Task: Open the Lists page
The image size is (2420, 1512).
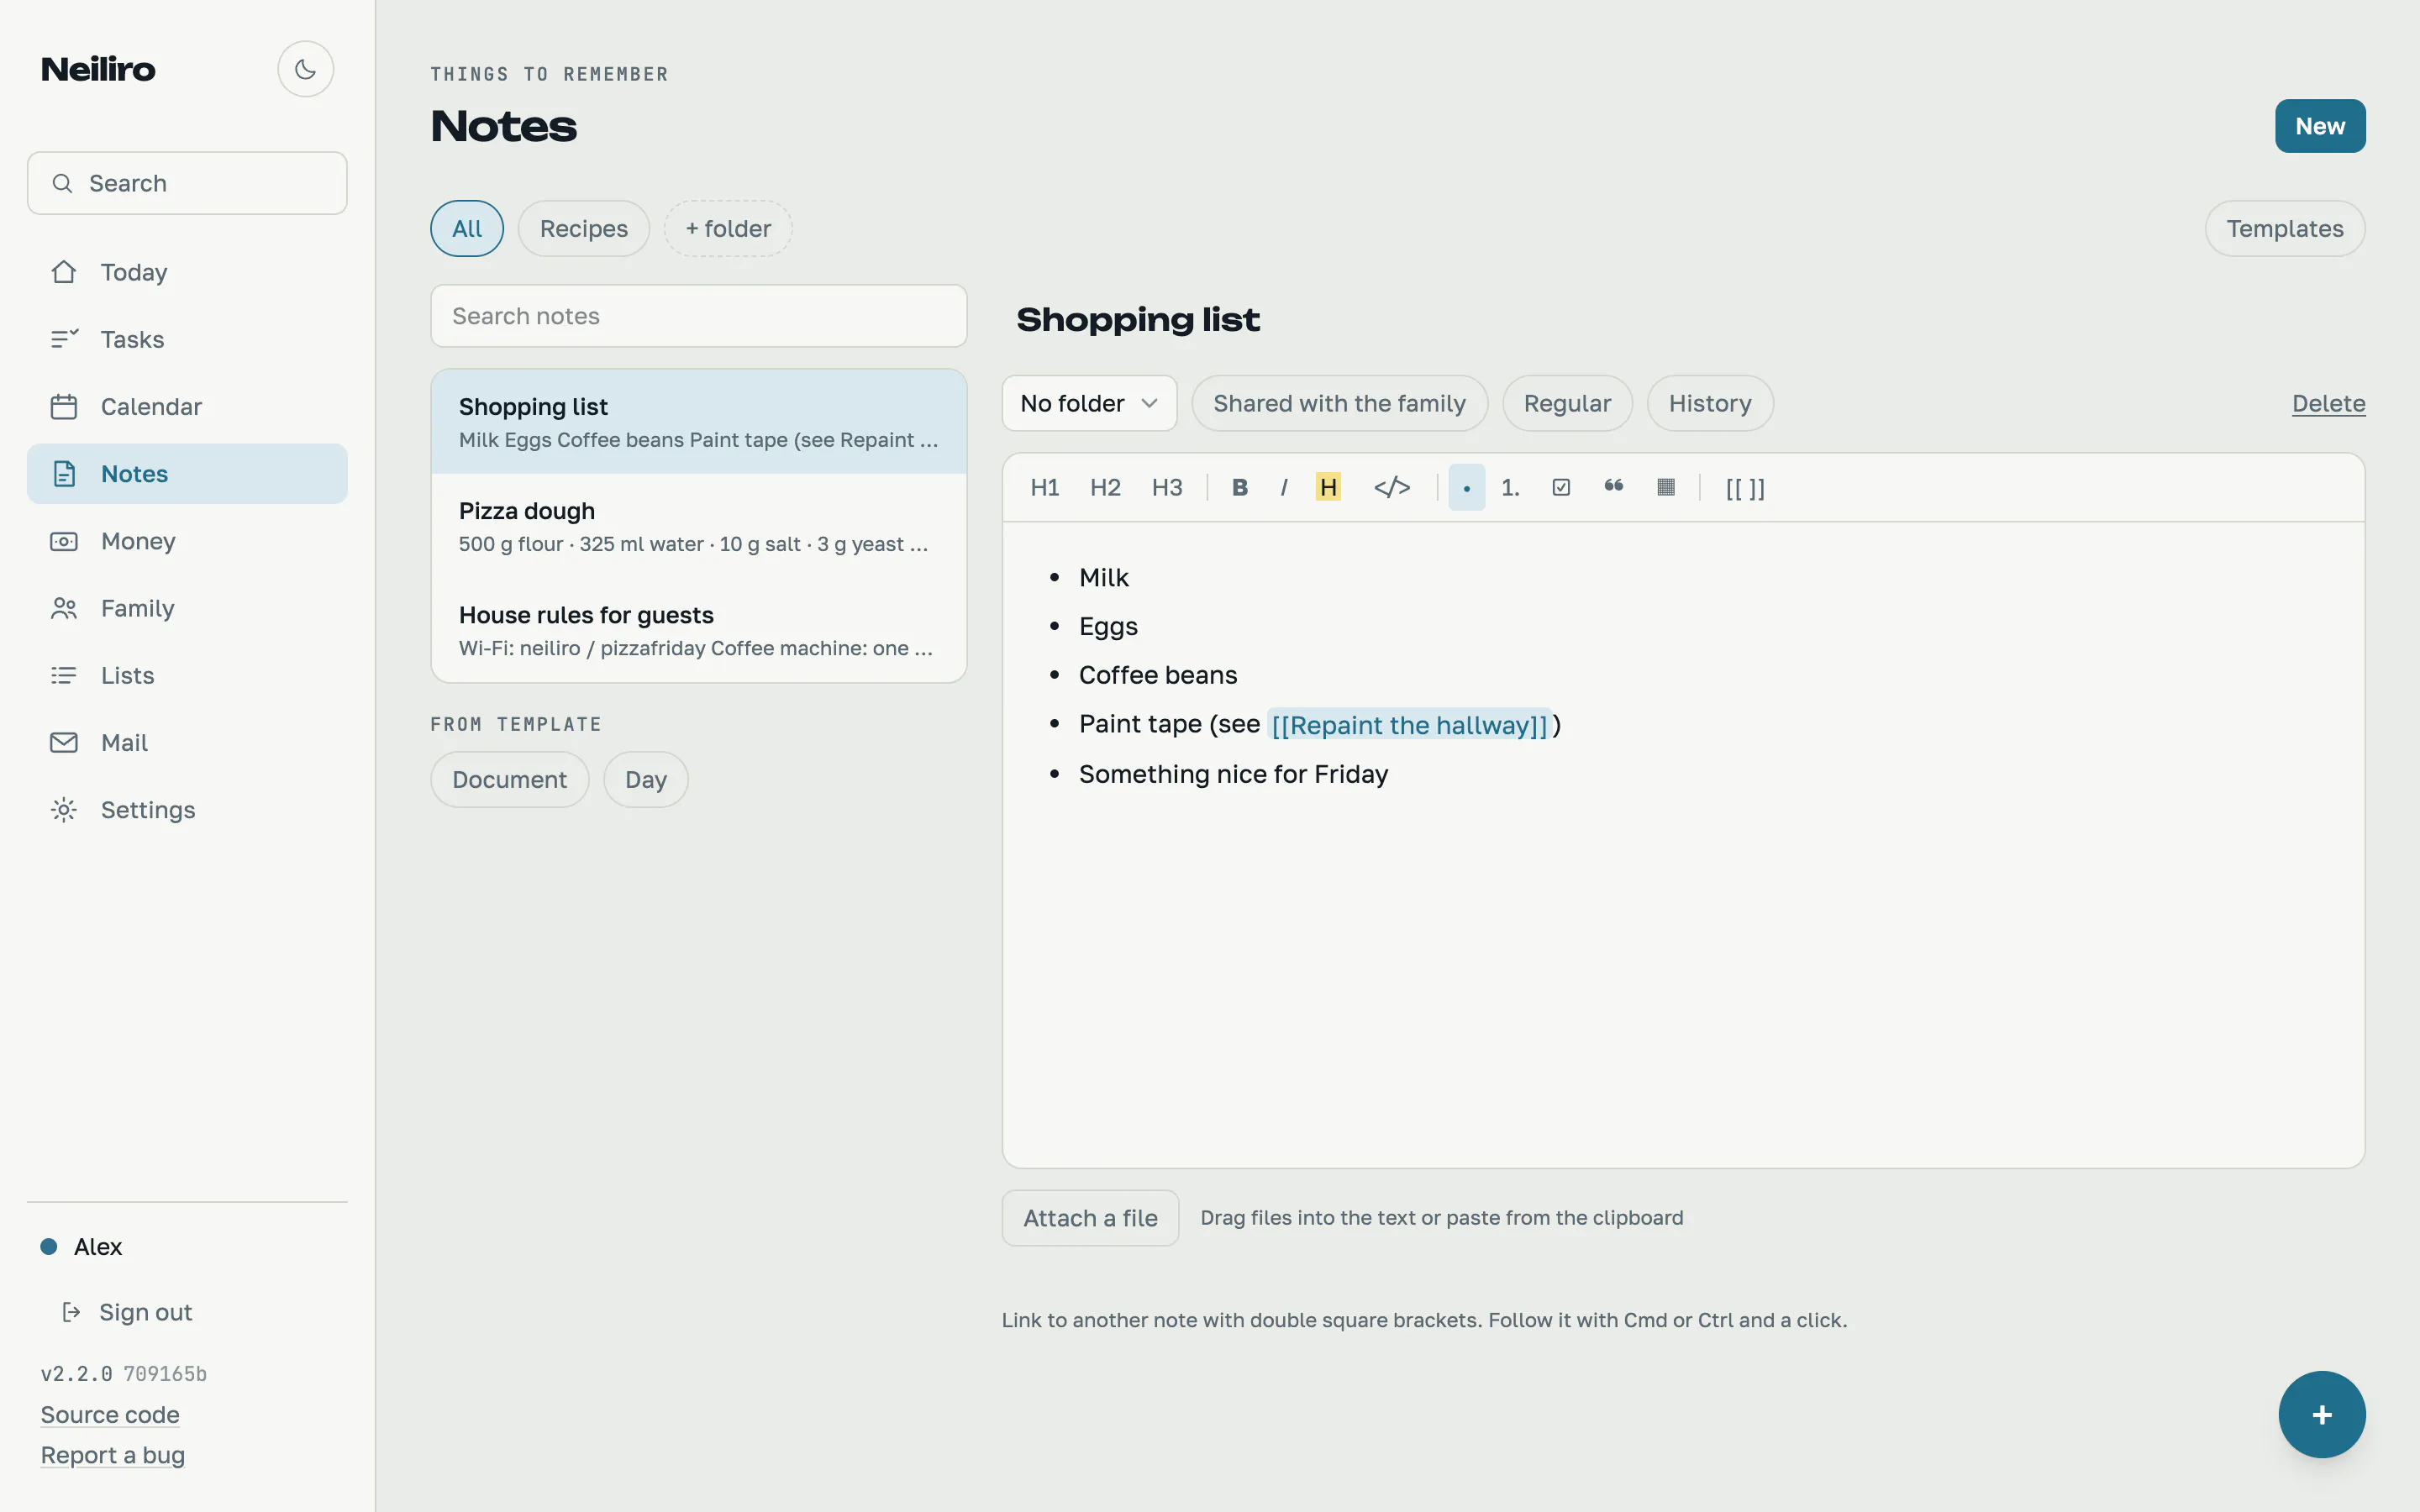Action: pyautogui.click(x=187, y=675)
